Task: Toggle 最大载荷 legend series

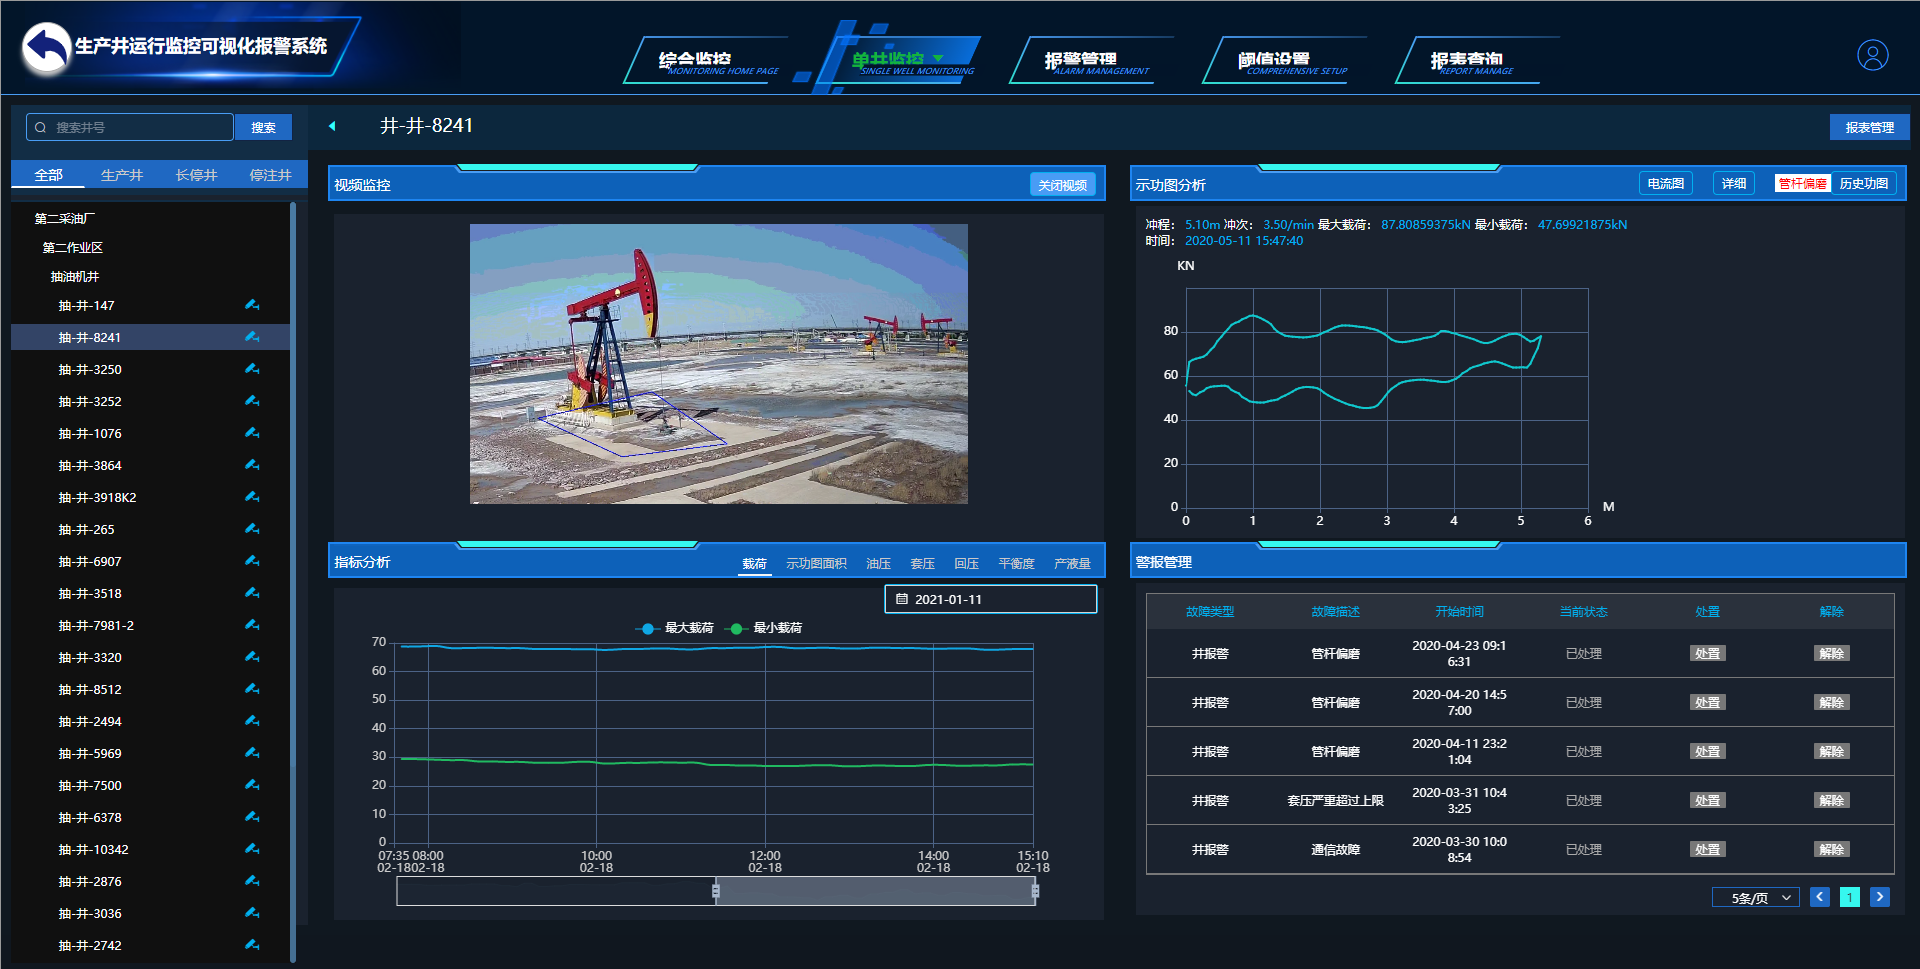Action: (675, 628)
